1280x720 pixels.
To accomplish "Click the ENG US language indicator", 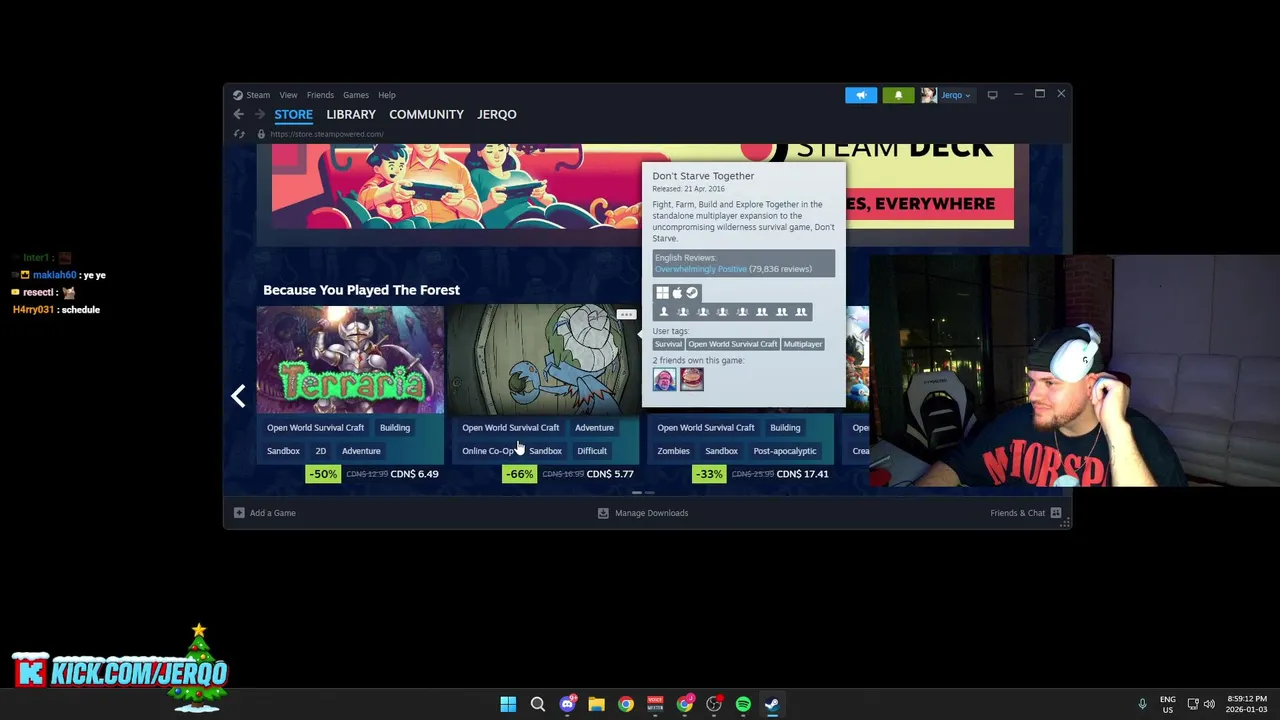I will (x=1168, y=704).
